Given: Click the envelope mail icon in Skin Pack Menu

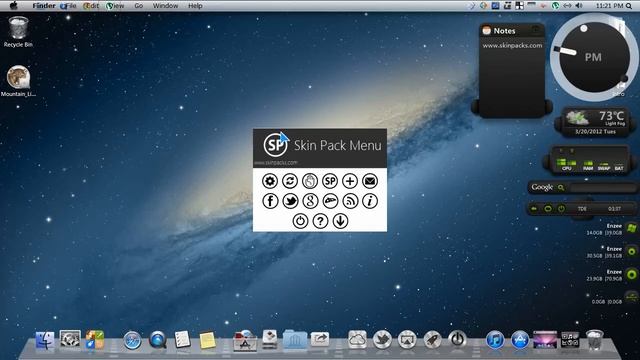Looking at the screenshot, I should coord(370,181).
